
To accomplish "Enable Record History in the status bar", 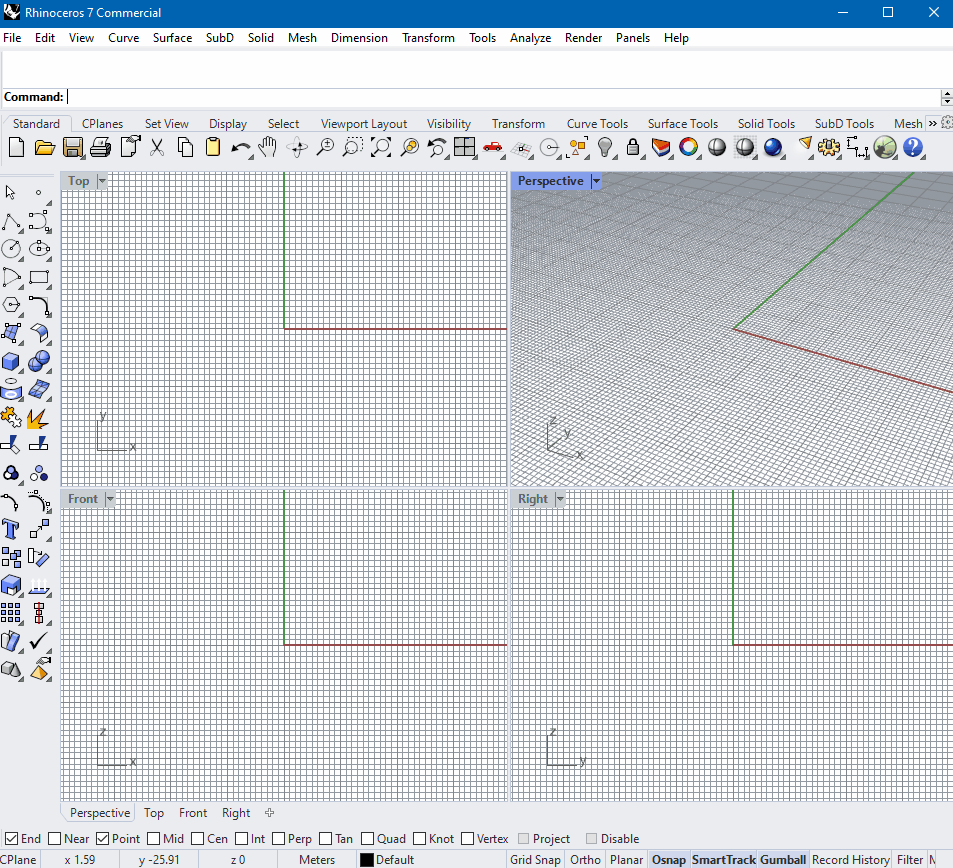I will coord(850,859).
